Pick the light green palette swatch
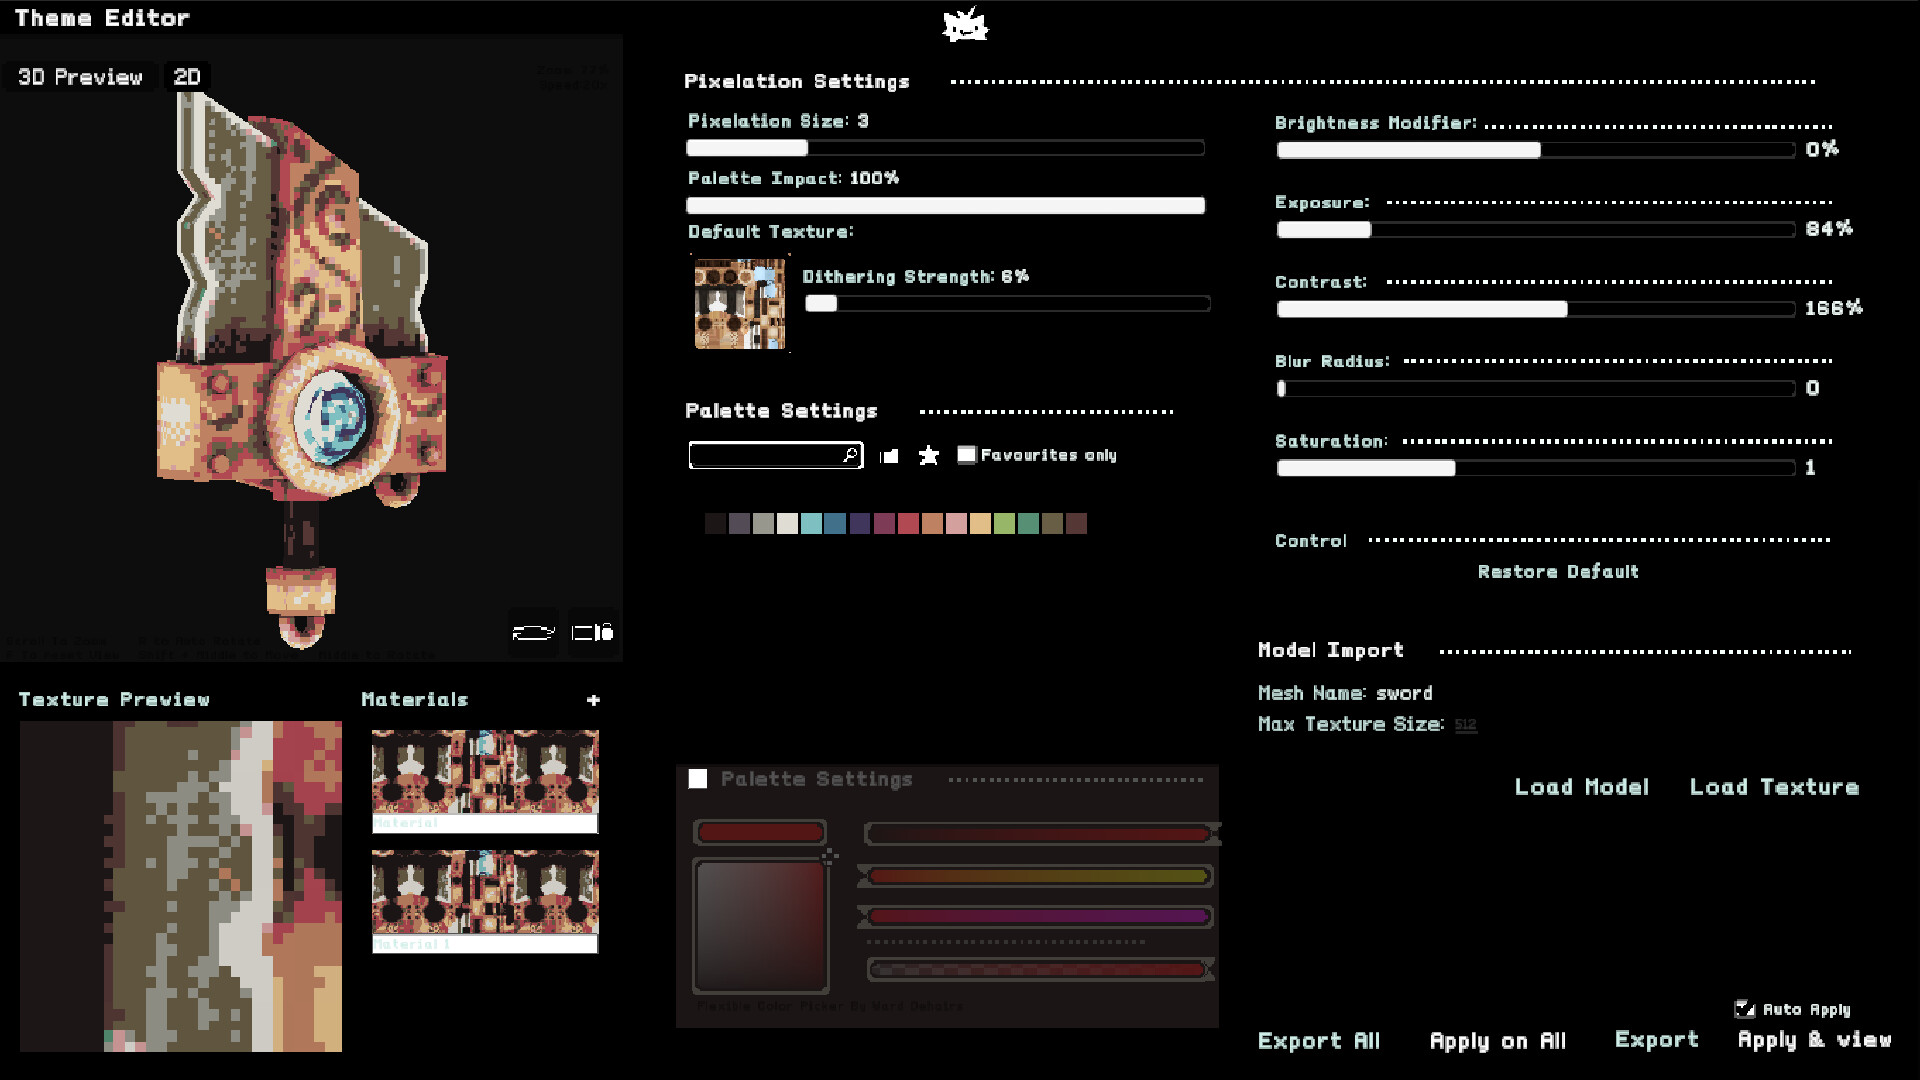This screenshot has height=1080, width=1920. tap(1004, 523)
